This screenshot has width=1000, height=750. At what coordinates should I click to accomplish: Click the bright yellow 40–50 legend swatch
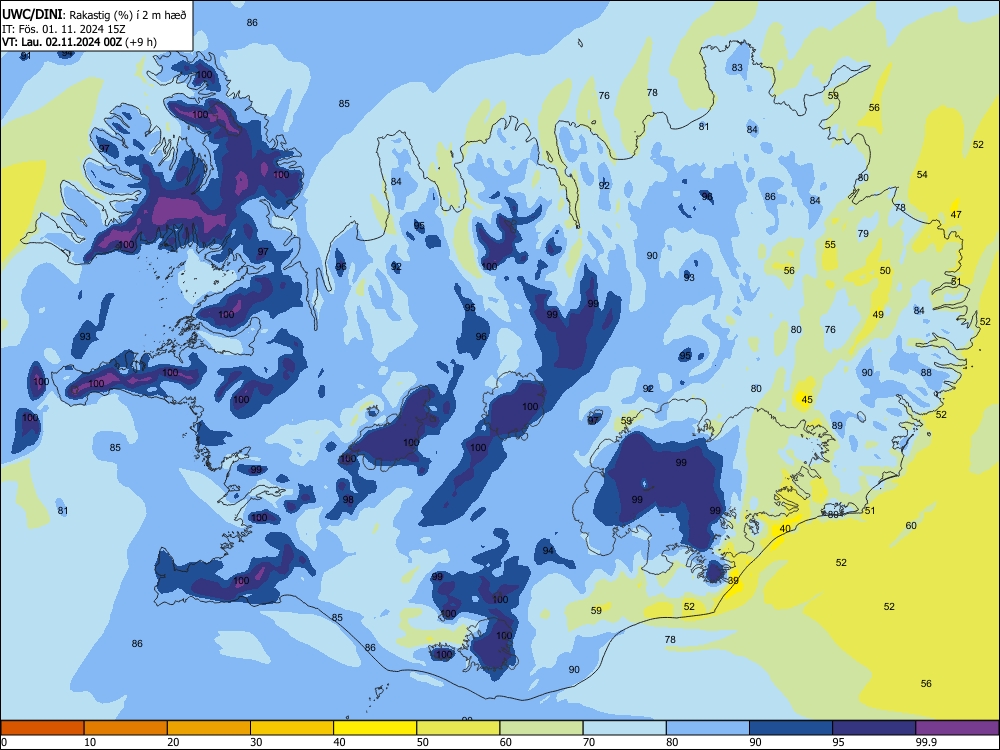(375, 728)
